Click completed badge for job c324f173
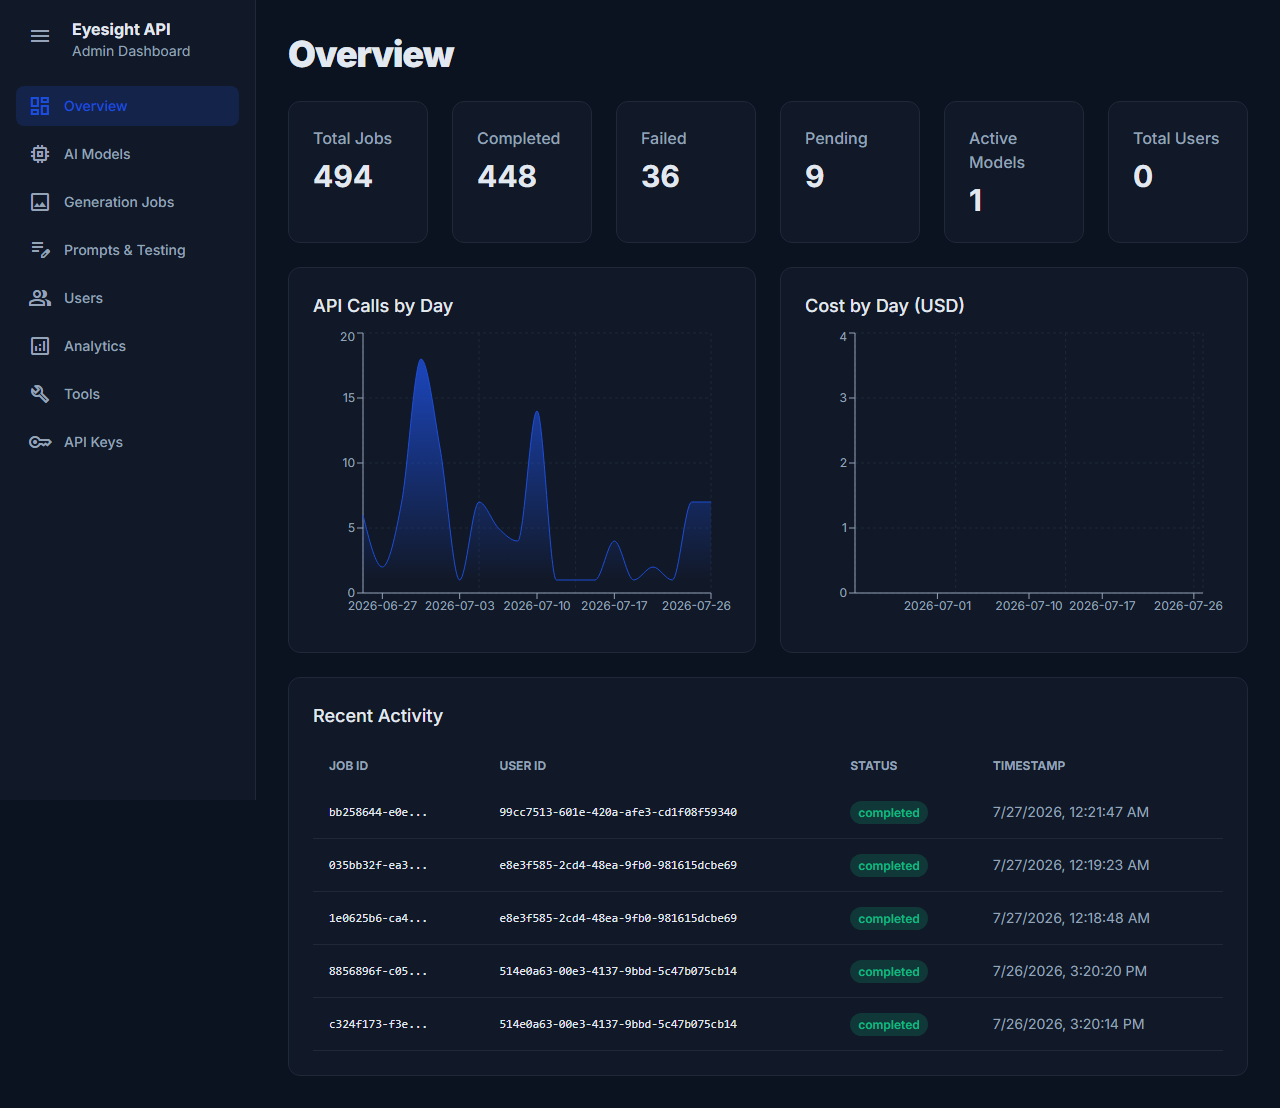The width and height of the screenshot is (1280, 1108). 889,1025
